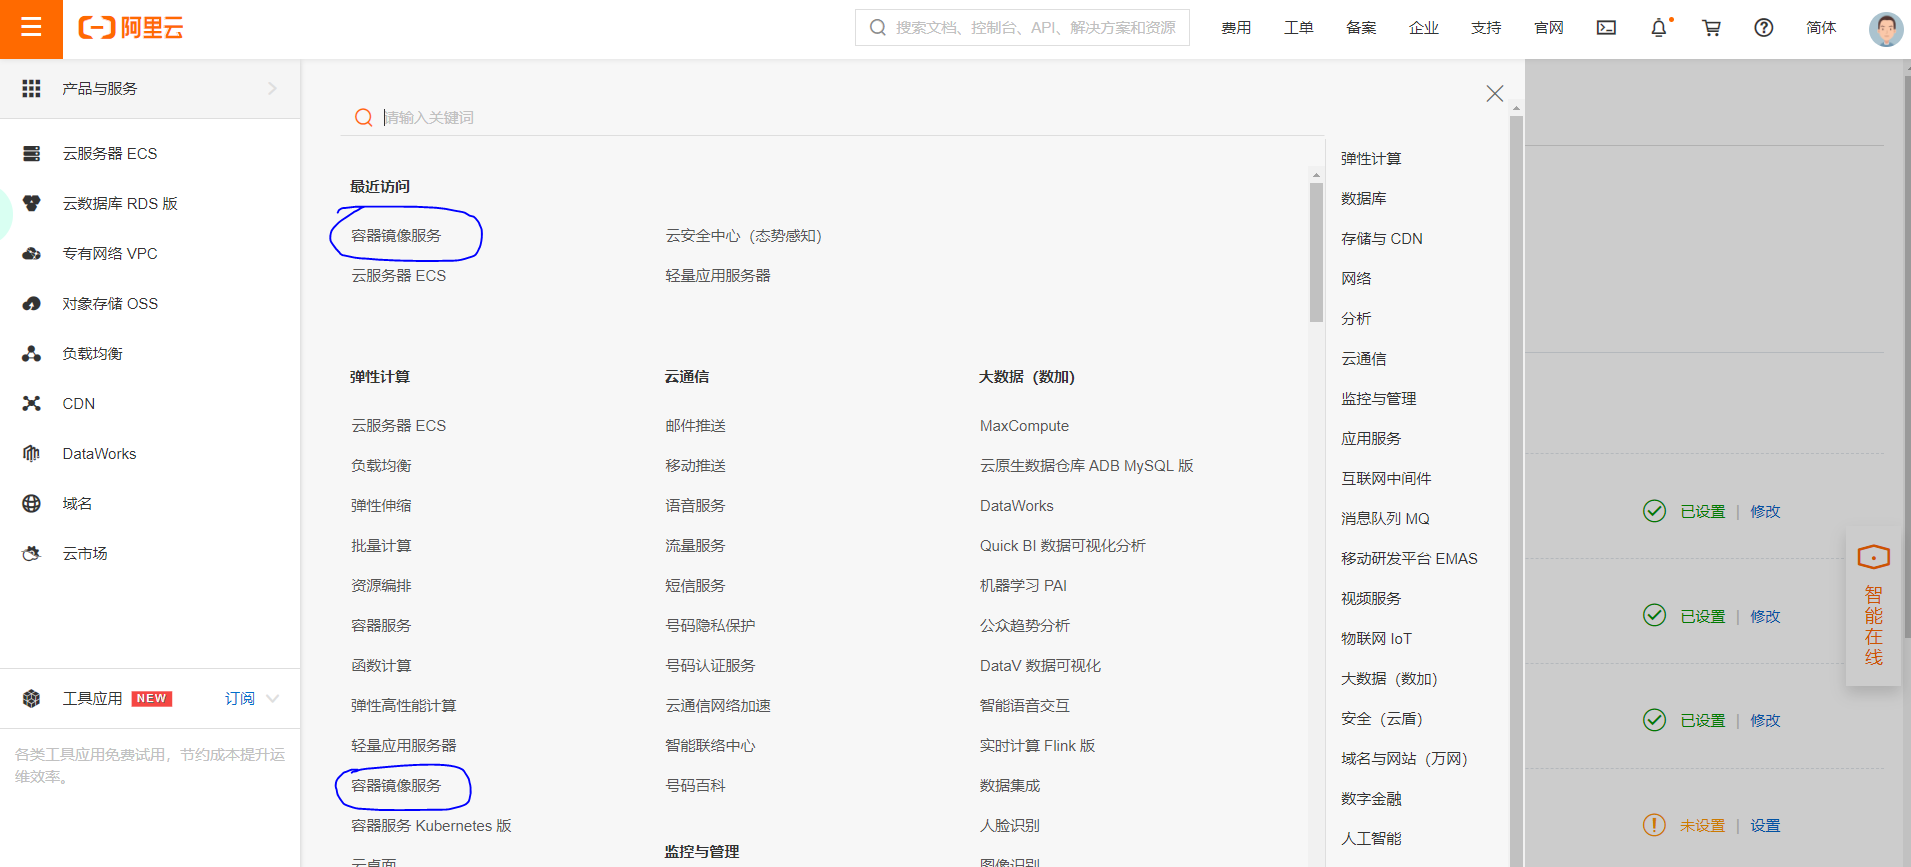The height and width of the screenshot is (867, 1911).
Task: Jump to 人工智能 category
Action: 1371,839
